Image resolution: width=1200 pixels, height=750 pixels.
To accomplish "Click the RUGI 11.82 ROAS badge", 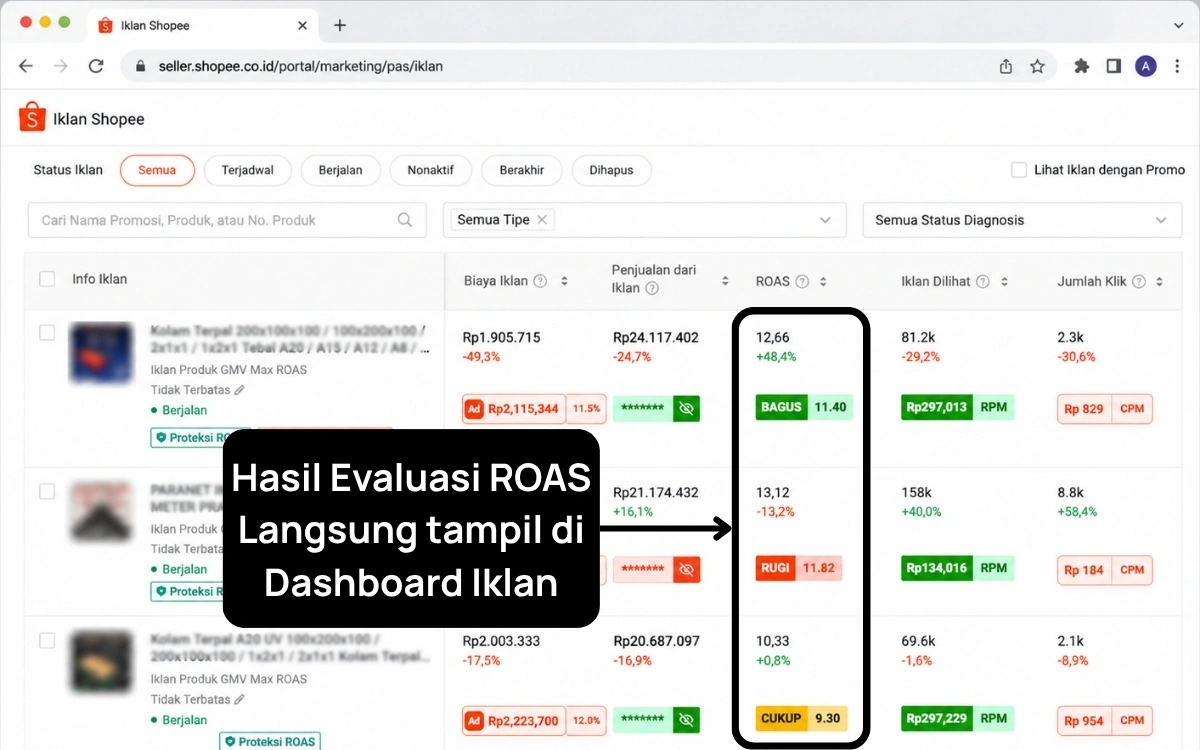I will tap(798, 568).
